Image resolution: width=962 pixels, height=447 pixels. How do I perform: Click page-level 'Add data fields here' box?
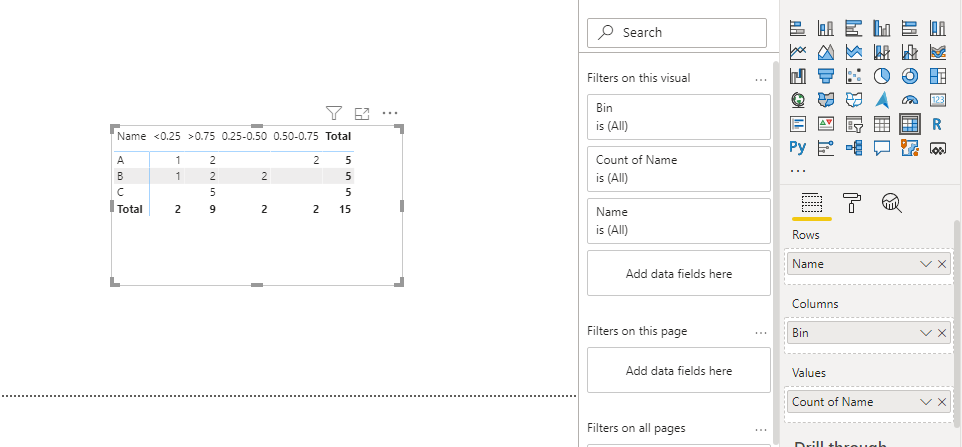(679, 370)
